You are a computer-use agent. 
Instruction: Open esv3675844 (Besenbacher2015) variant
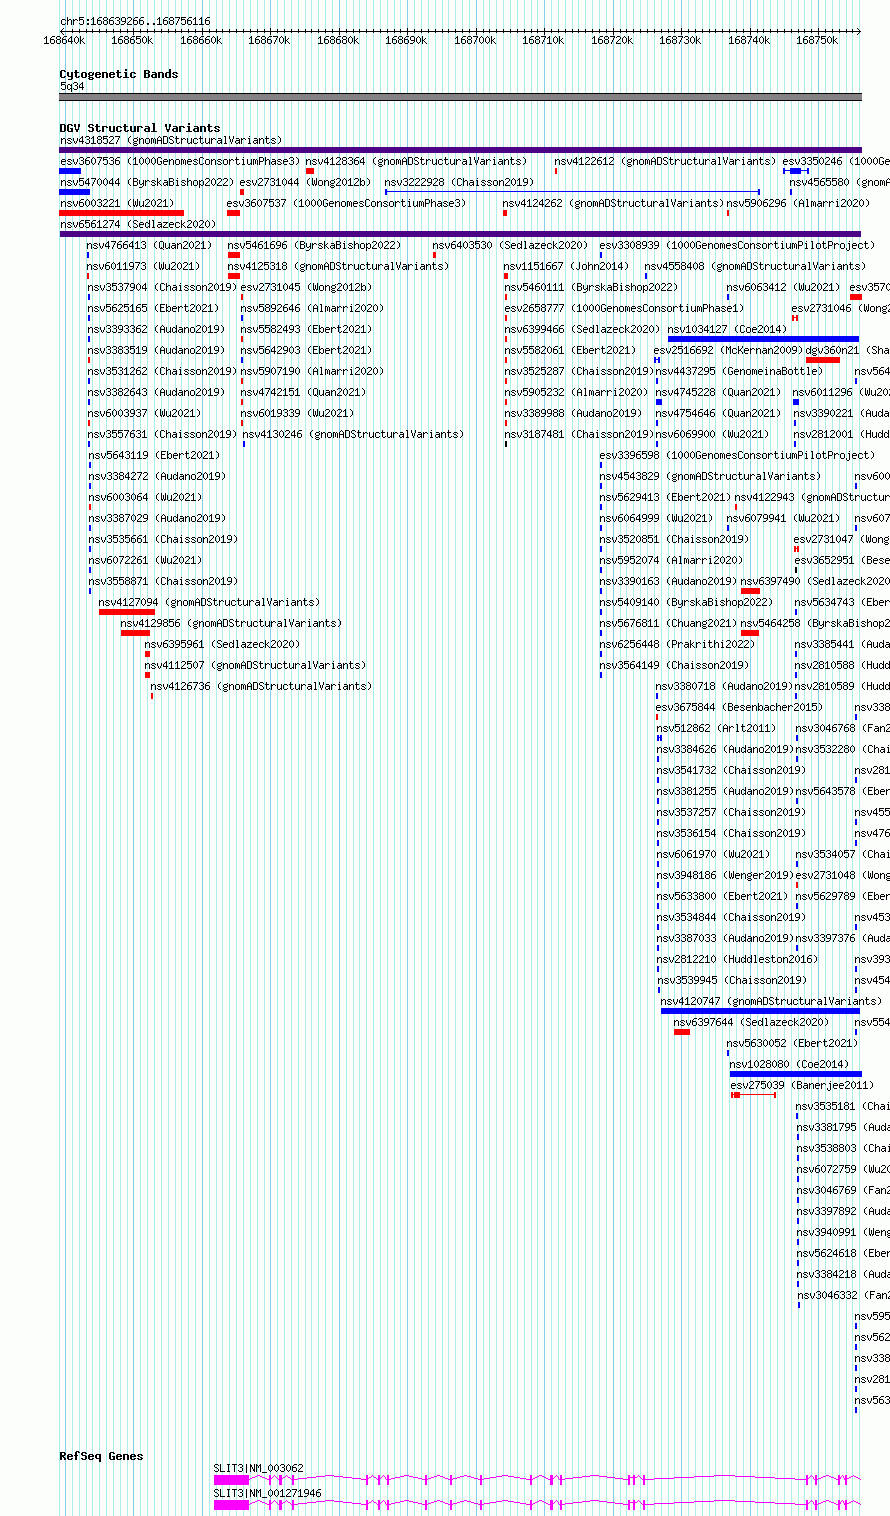740,707
